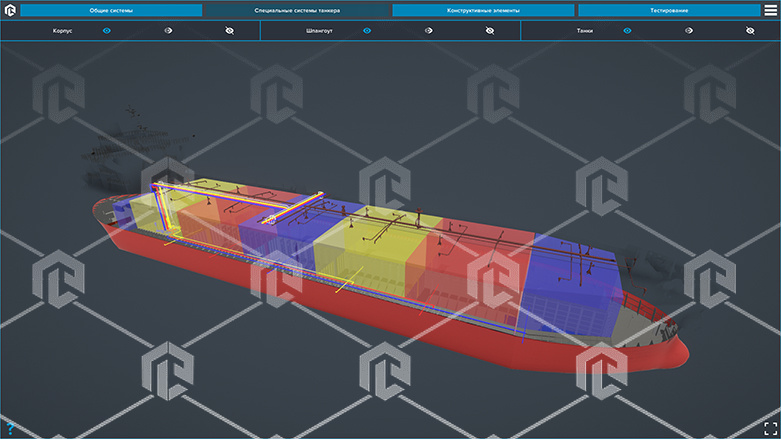Click the Танки label
781x439 pixels.
click(x=585, y=31)
